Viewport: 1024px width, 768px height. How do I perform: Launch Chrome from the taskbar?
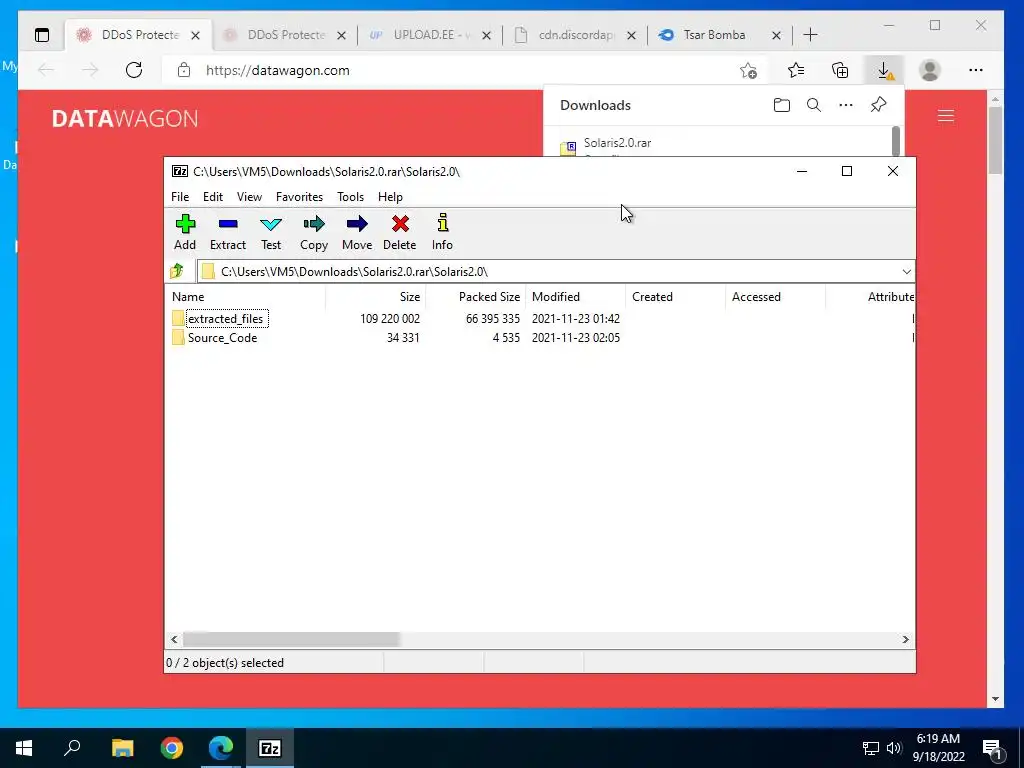(x=172, y=748)
